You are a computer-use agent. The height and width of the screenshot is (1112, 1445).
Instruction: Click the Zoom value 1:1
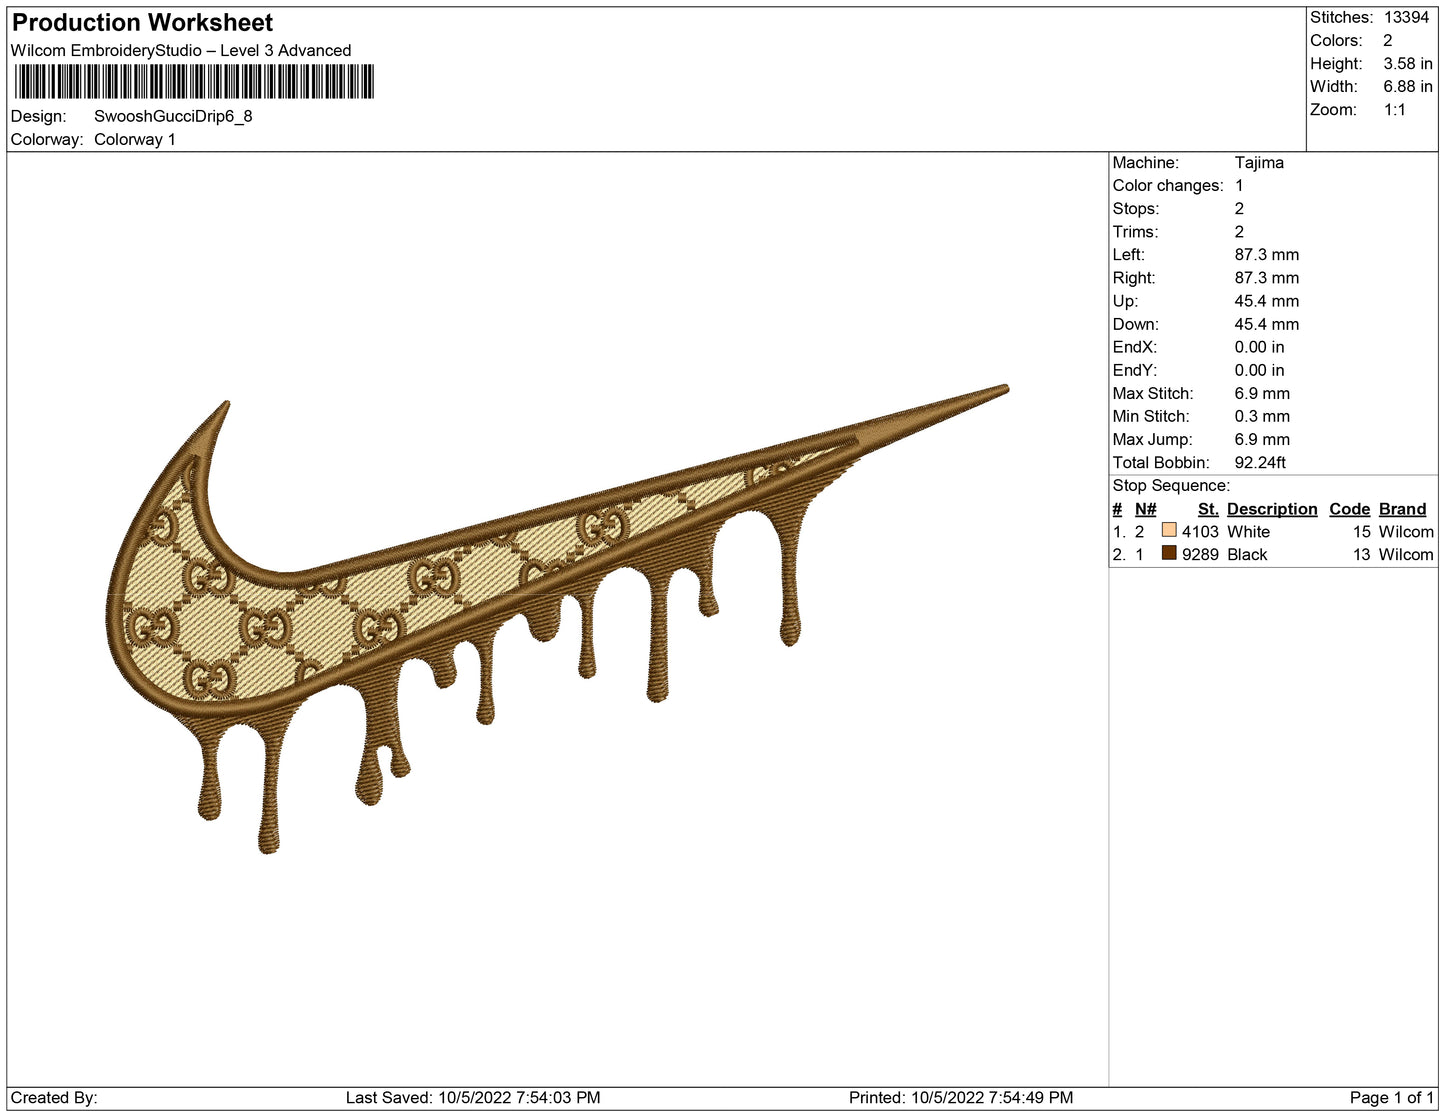click(x=1394, y=110)
